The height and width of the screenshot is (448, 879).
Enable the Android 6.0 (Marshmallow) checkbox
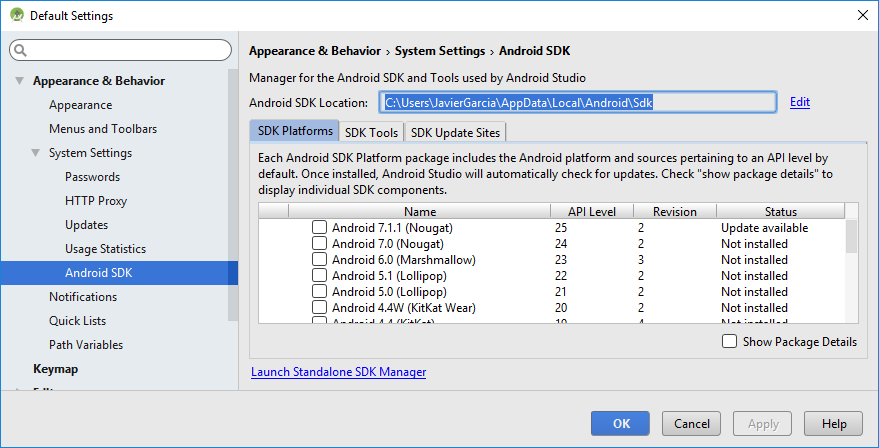[x=319, y=260]
